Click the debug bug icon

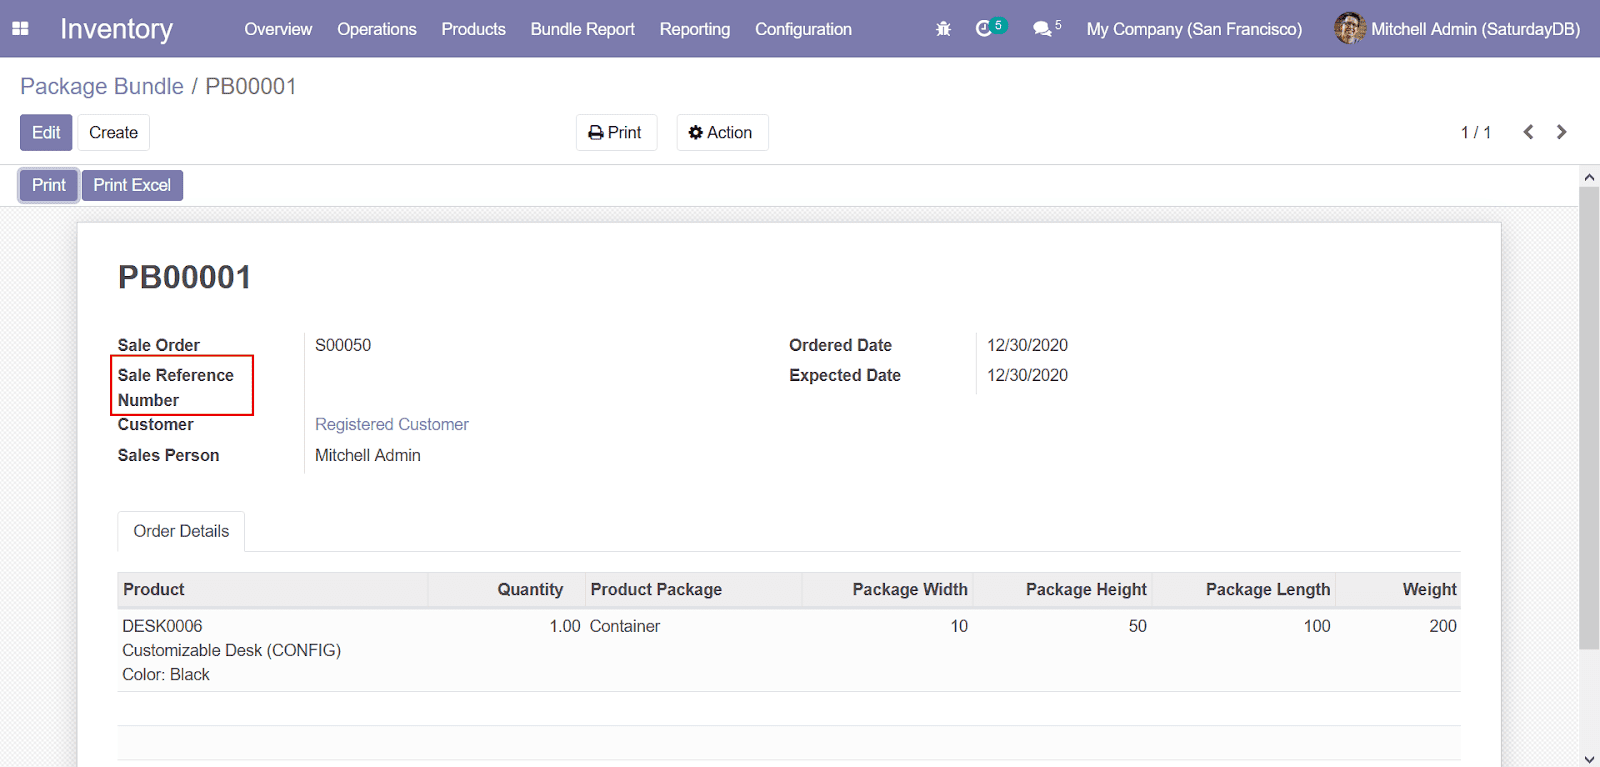point(943,29)
